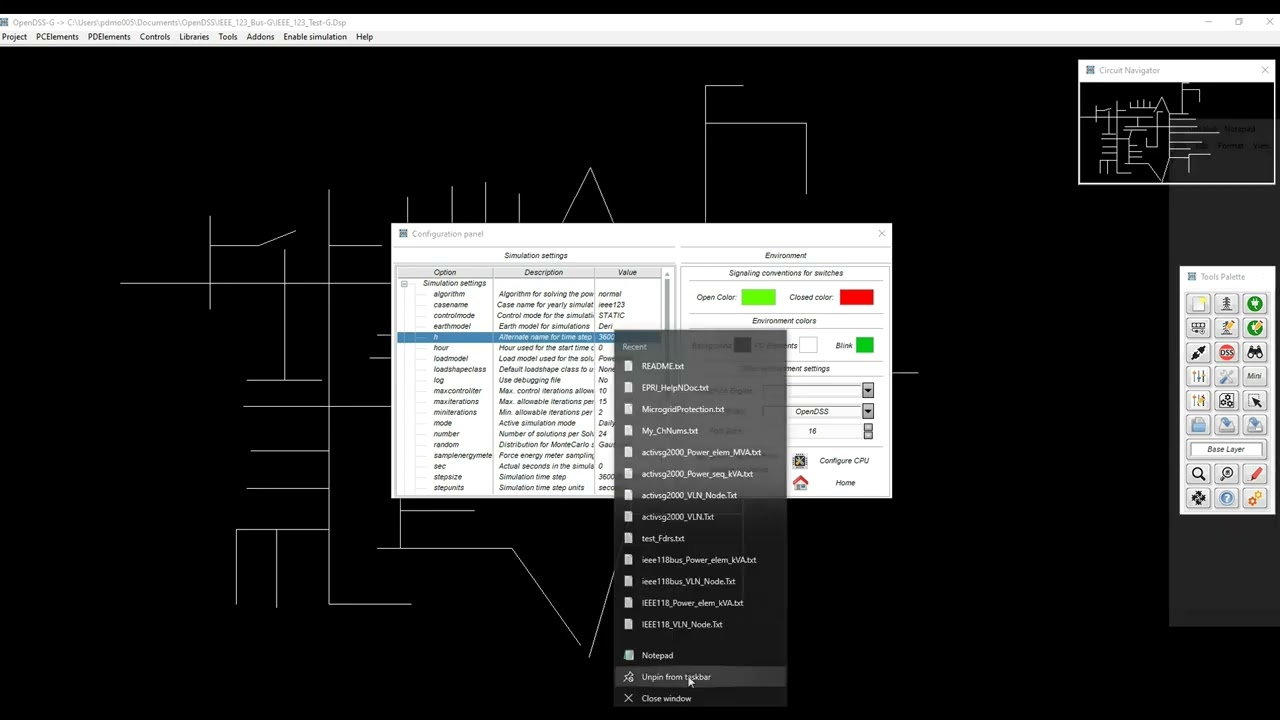This screenshot has width=1280, height=720.
Task: Expand the dropdown above the OpenDSS combo
Action: point(868,390)
